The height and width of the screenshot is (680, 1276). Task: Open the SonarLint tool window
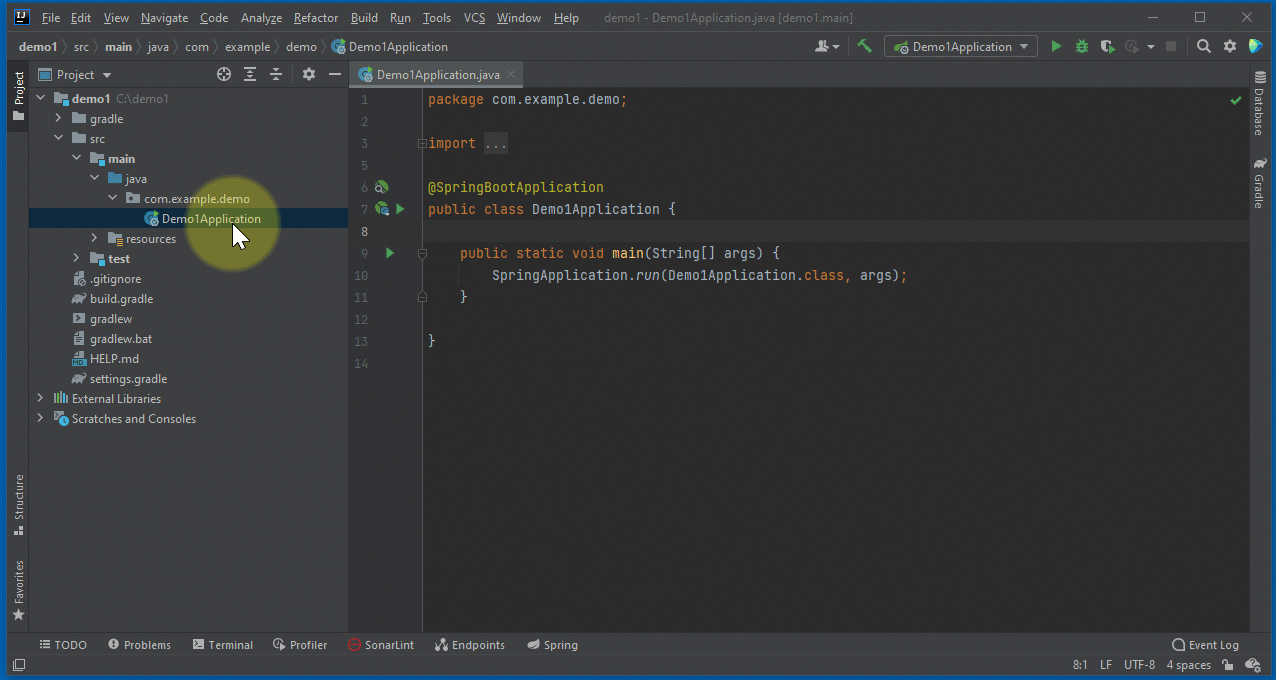coord(381,644)
